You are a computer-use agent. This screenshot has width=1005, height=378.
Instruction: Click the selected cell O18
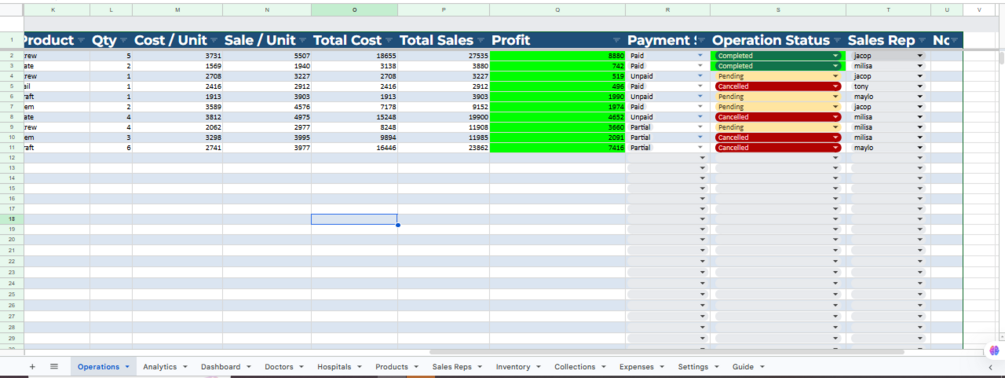click(x=354, y=219)
